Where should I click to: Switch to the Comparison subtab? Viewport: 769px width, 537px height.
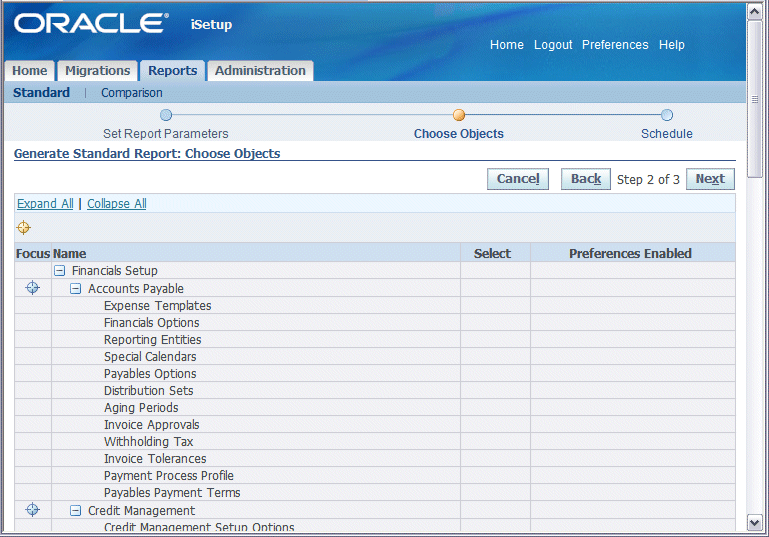point(131,93)
